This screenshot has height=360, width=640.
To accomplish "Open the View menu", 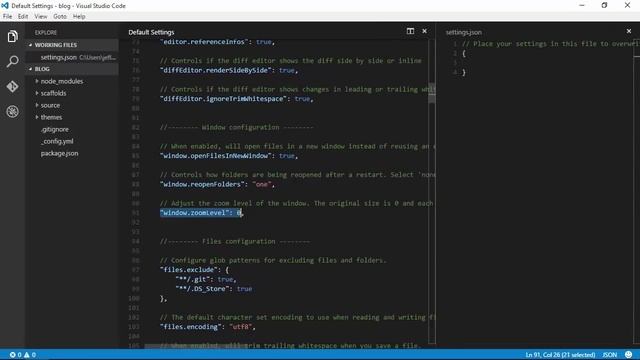I will (x=40, y=16).
